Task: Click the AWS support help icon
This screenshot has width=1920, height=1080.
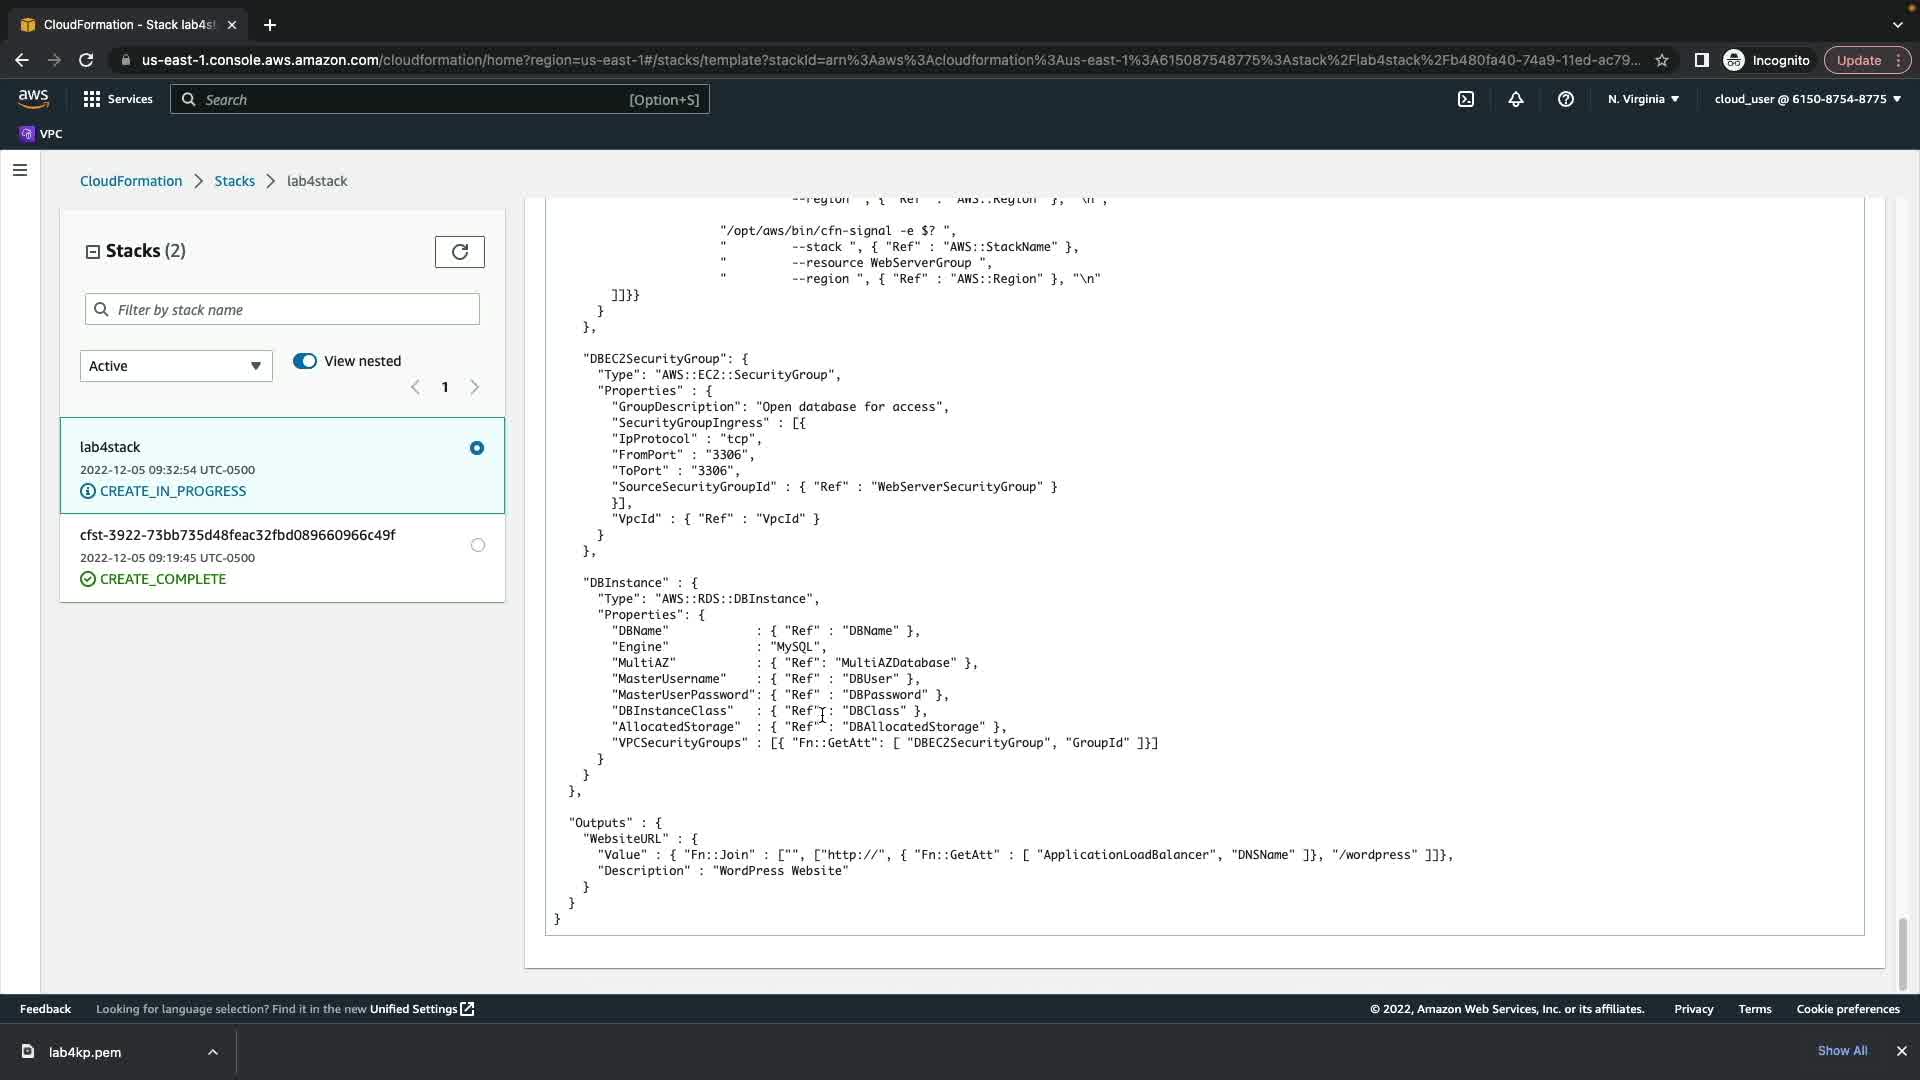Action: pyautogui.click(x=1566, y=99)
